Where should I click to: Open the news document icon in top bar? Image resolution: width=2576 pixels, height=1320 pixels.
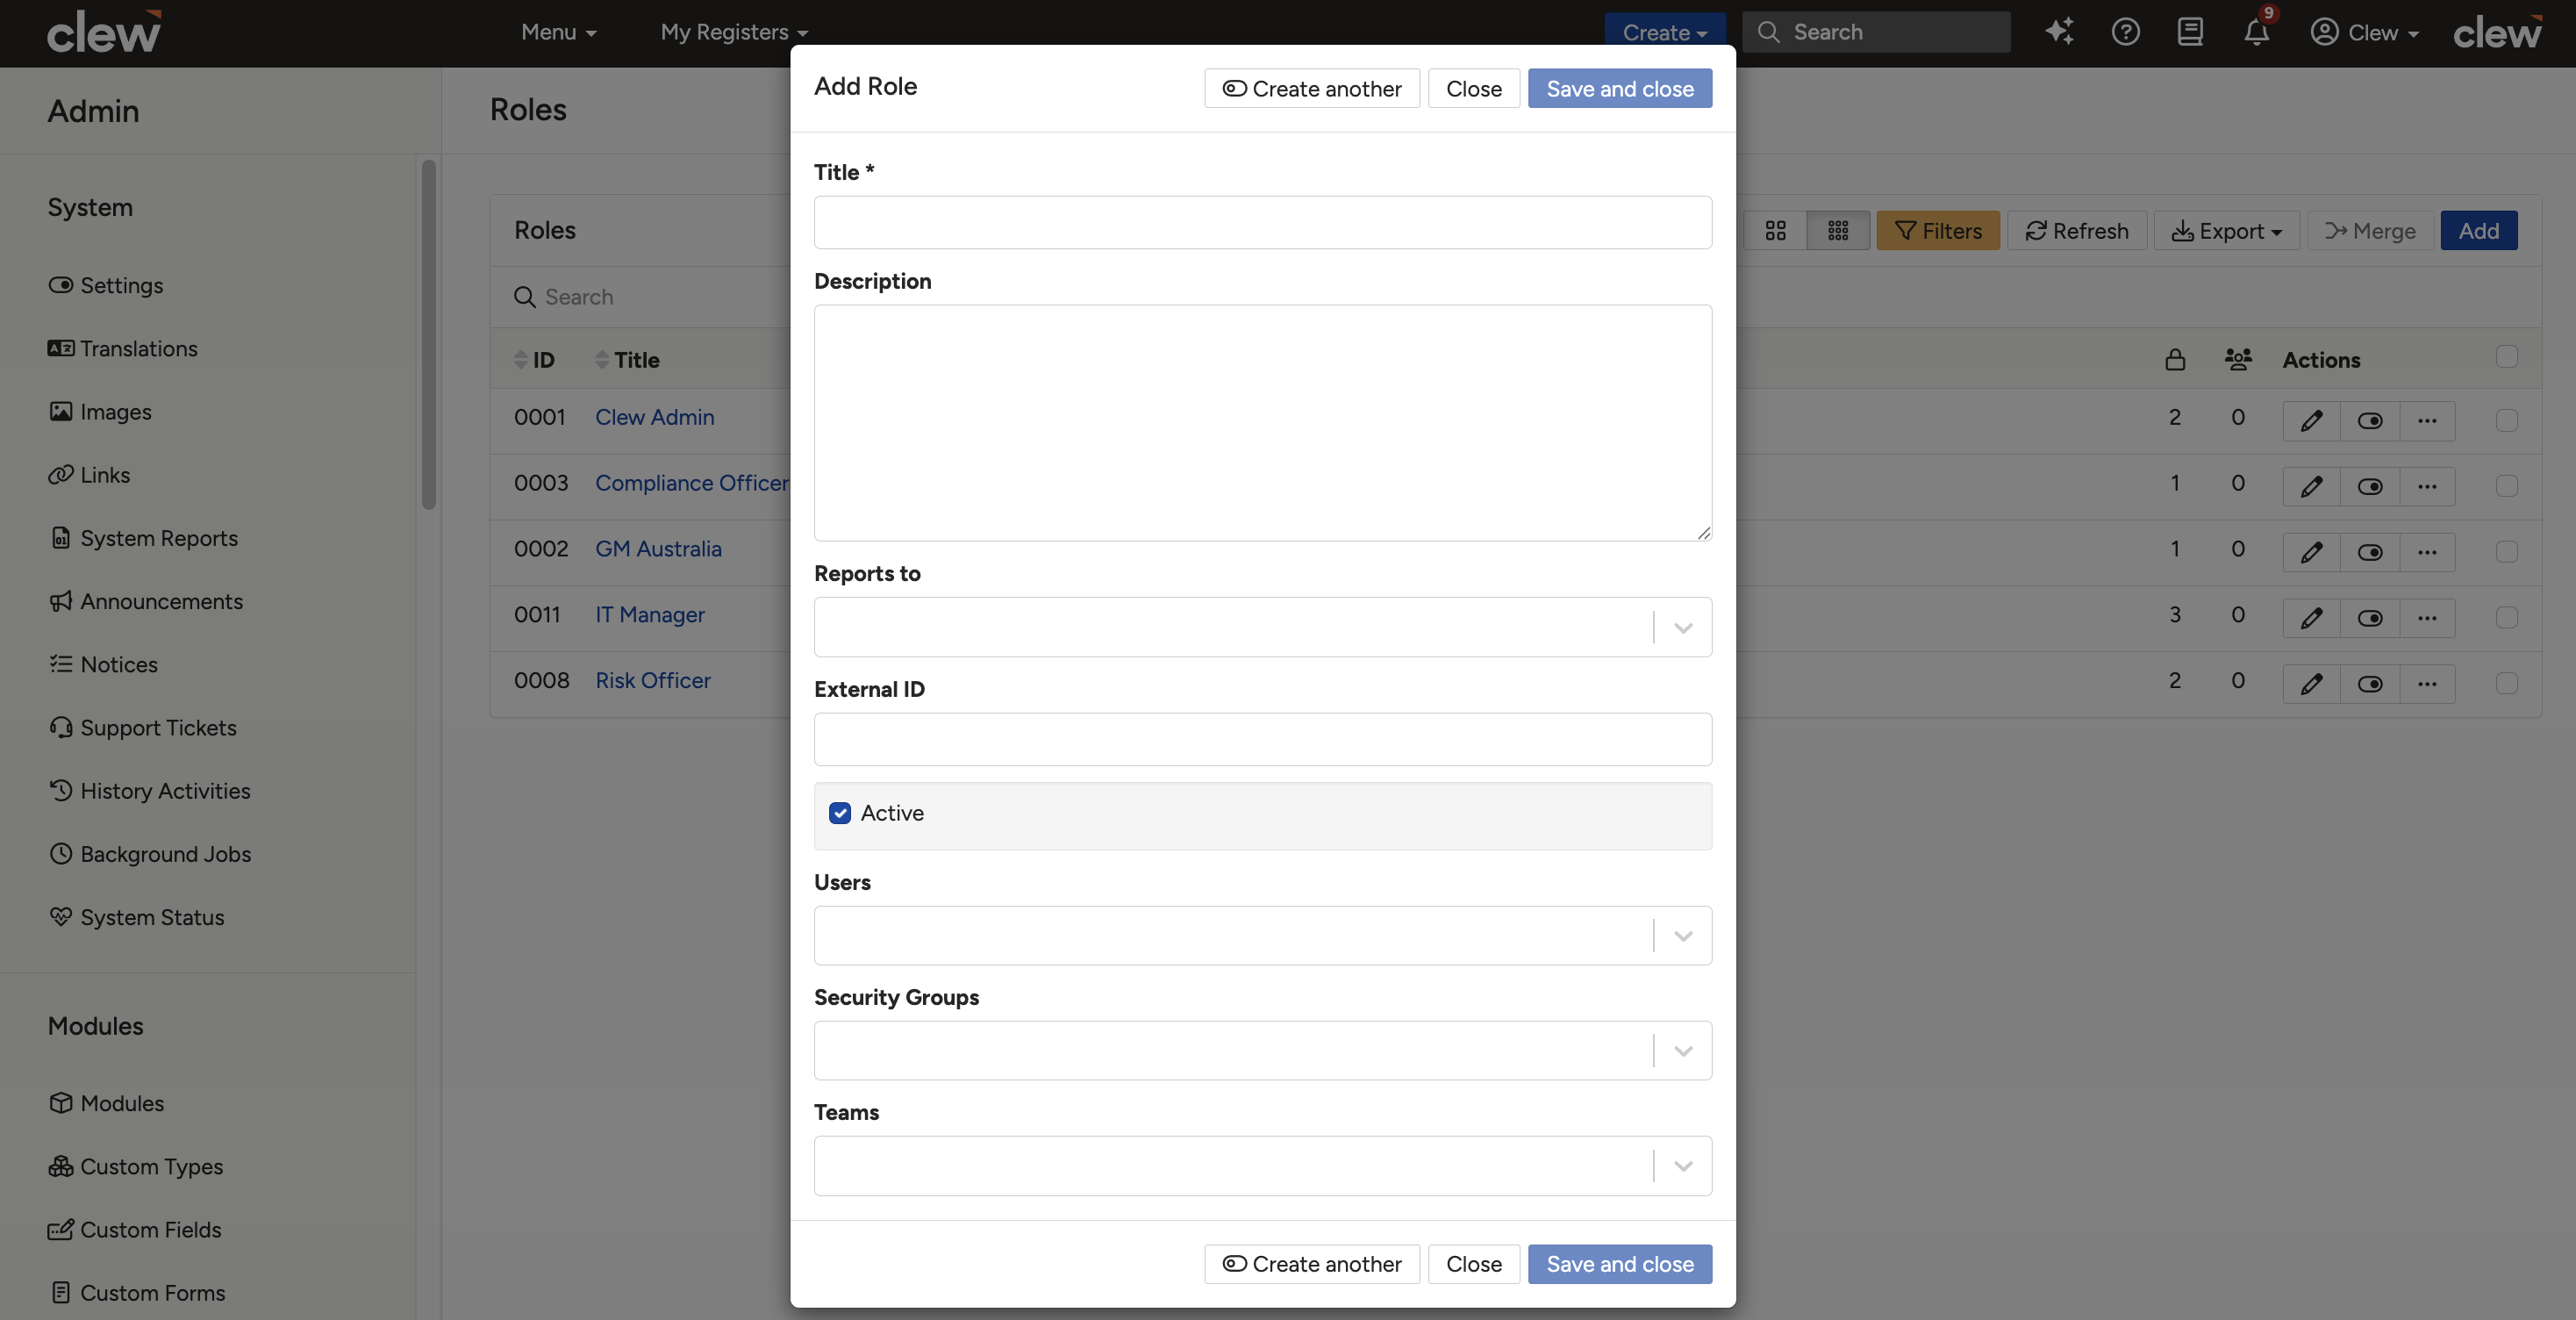[x=2190, y=32]
